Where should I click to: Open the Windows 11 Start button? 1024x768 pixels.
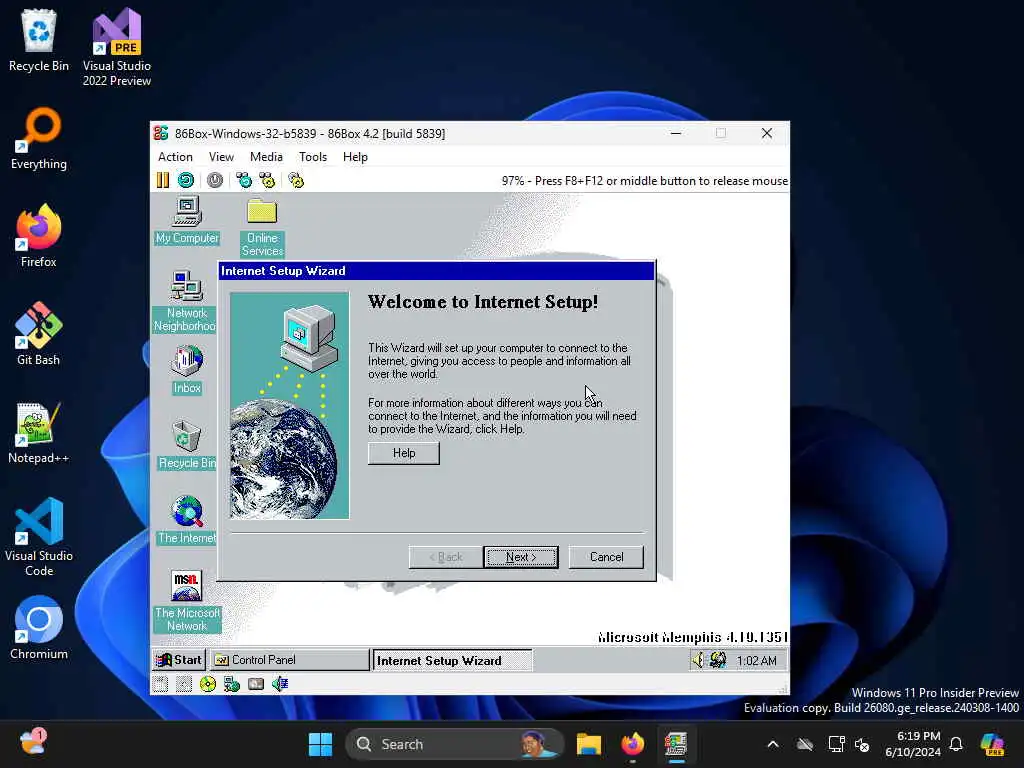321,744
